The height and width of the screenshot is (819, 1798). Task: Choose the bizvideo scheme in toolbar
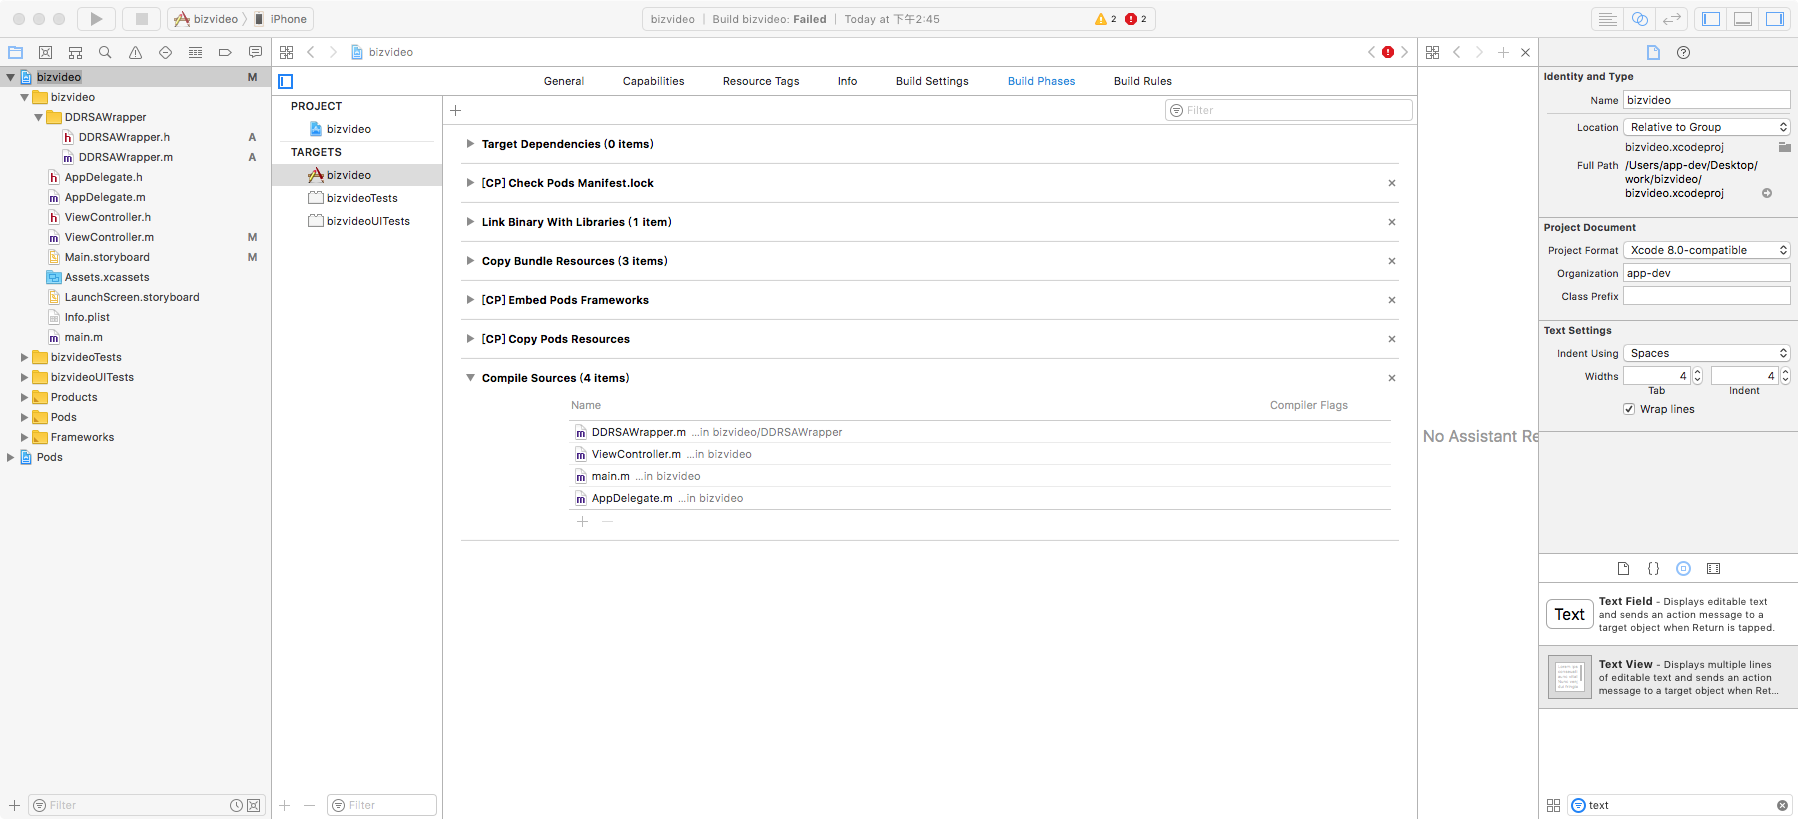point(208,19)
